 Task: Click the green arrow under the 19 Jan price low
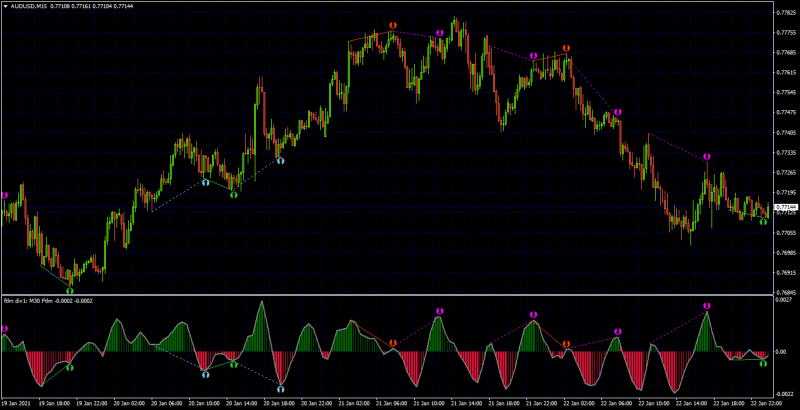click(70, 291)
